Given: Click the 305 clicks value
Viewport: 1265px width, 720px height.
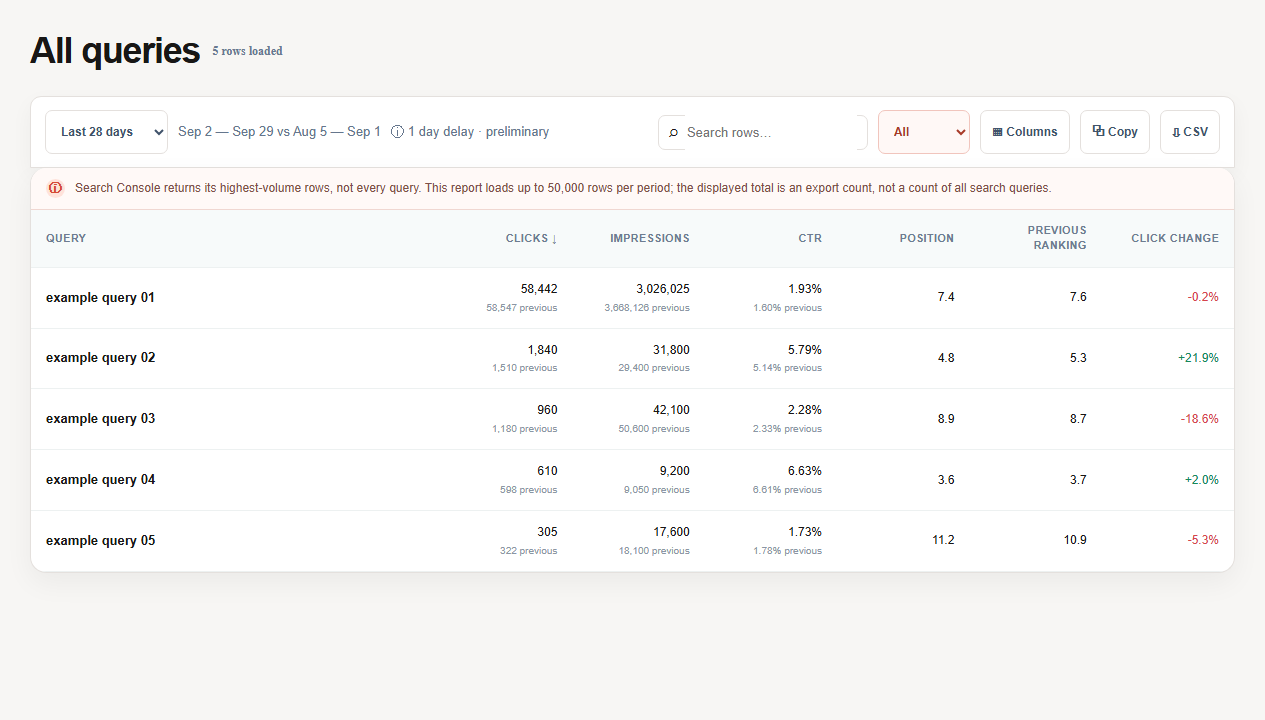Looking at the screenshot, I should coord(547,532).
